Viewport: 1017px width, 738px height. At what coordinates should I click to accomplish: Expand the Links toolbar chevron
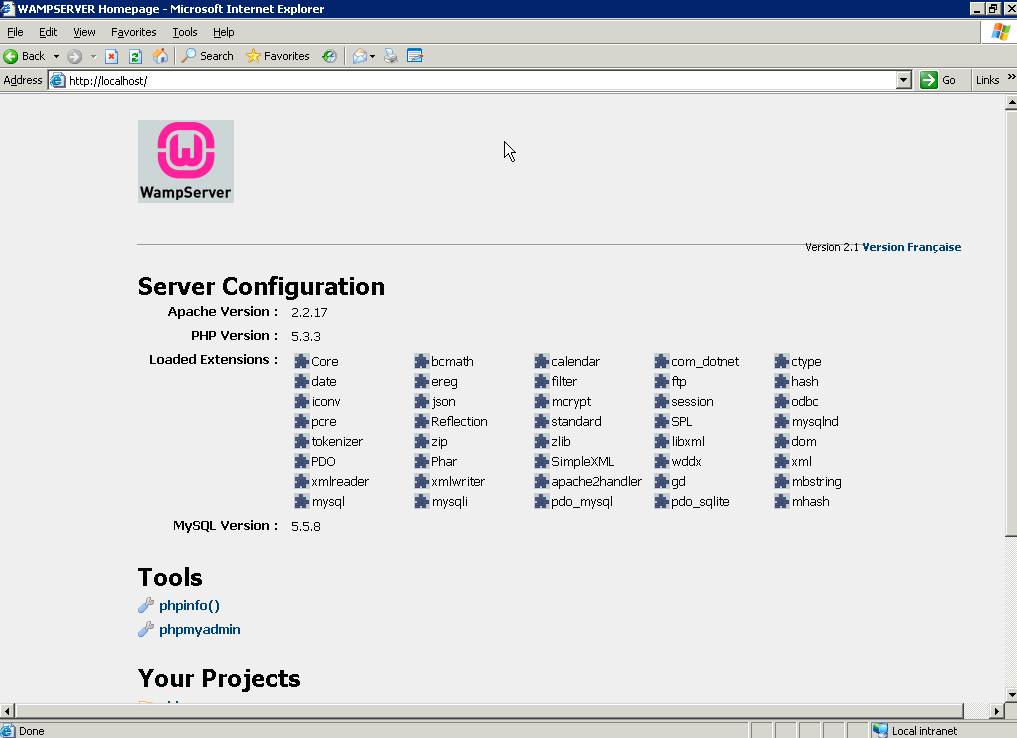click(1011, 78)
